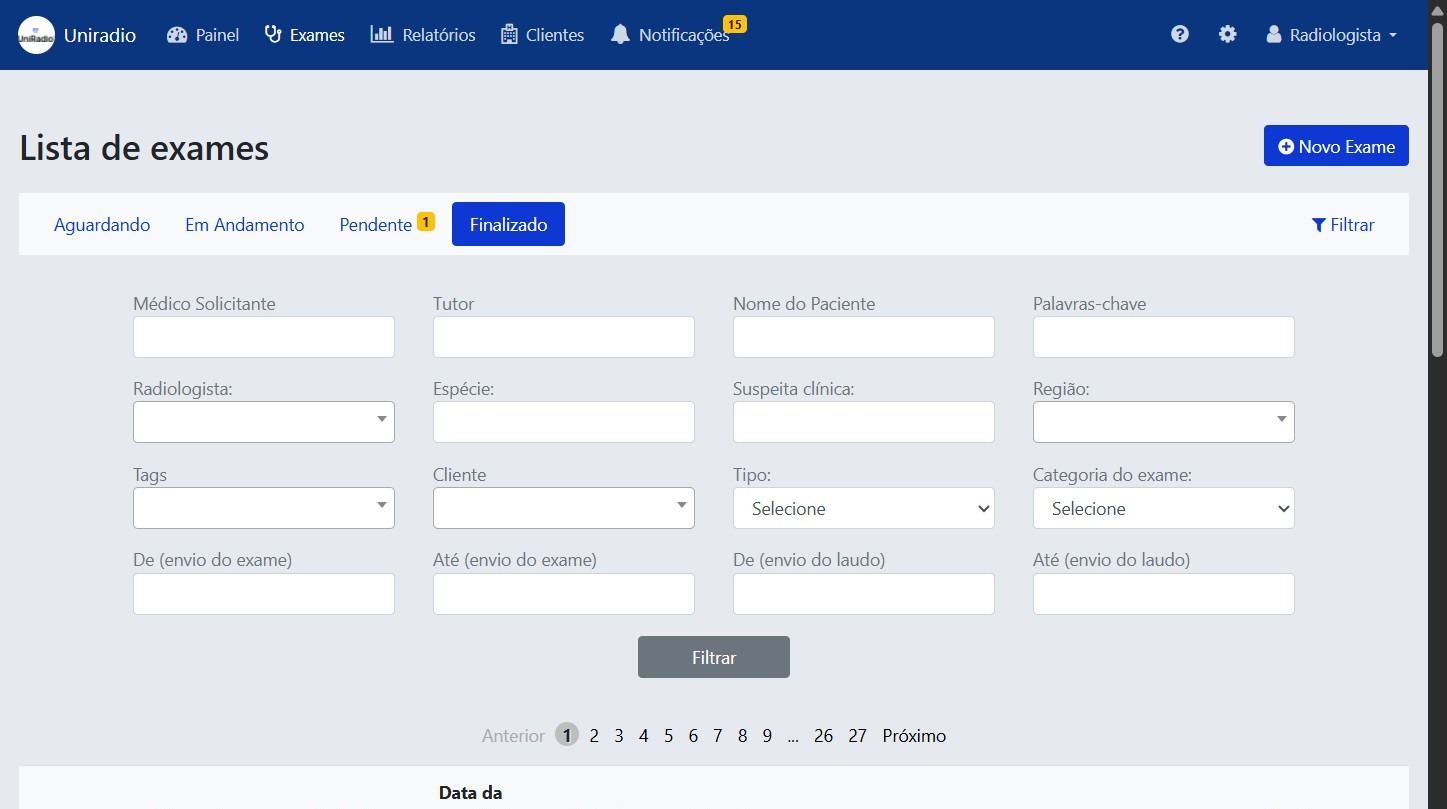Expand the Tipo Selecione dropdown
1447x809 pixels.
click(x=863, y=508)
